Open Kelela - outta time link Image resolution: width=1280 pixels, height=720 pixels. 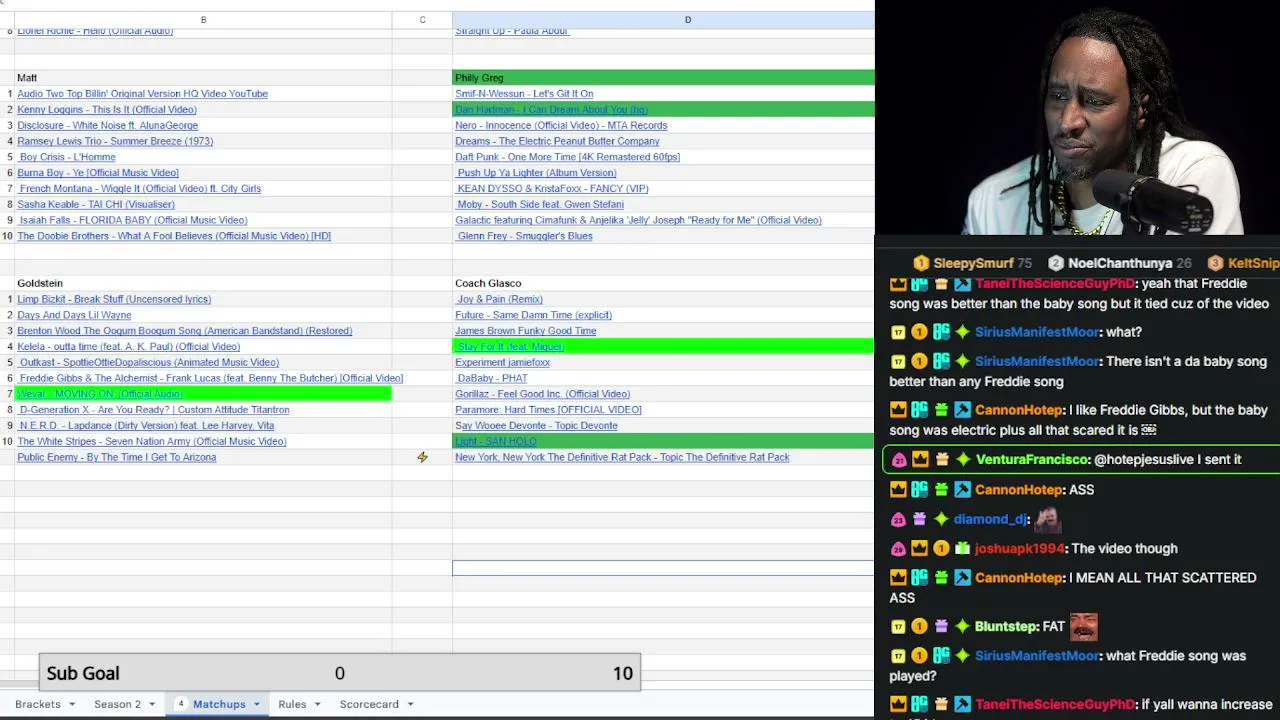click(x=128, y=347)
